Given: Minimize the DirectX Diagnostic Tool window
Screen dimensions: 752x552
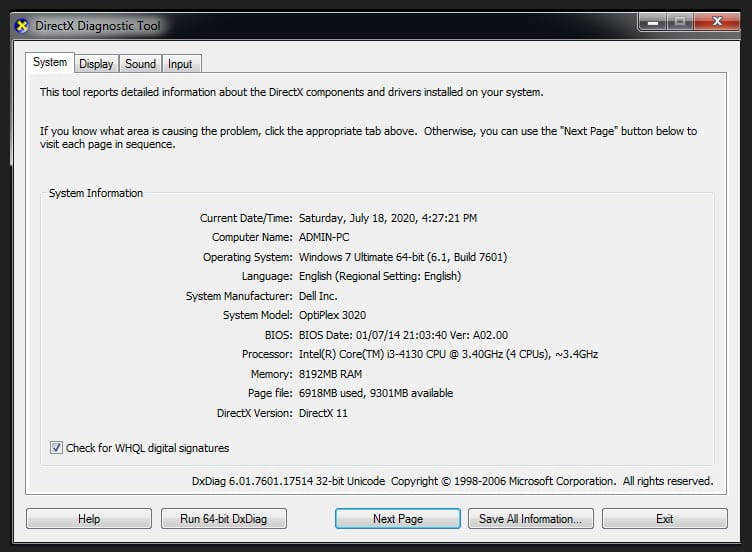Looking at the screenshot, I should tap(652, 22).
